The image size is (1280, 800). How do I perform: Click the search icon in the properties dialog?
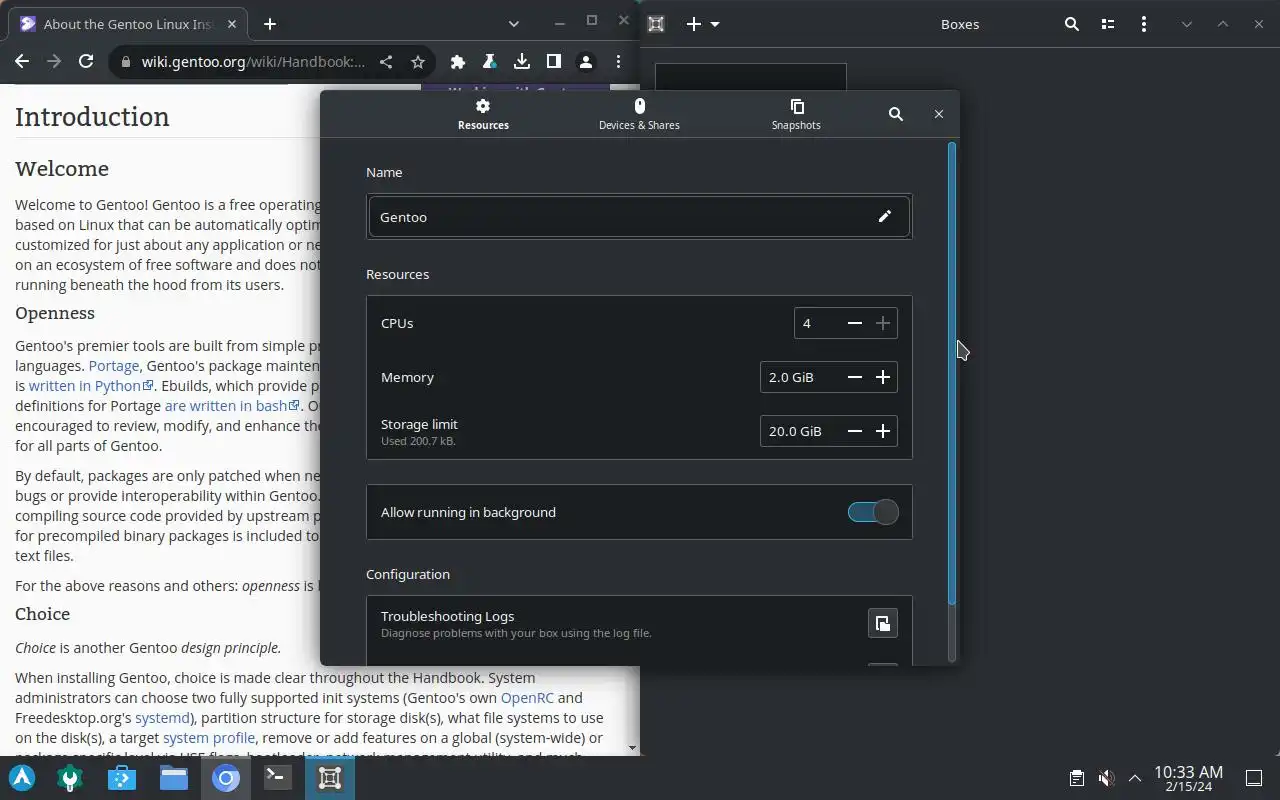tap(896, 114)
